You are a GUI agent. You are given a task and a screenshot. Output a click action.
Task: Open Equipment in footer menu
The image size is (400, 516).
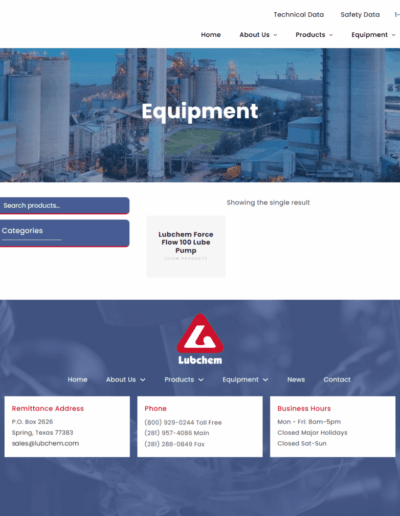241,380
